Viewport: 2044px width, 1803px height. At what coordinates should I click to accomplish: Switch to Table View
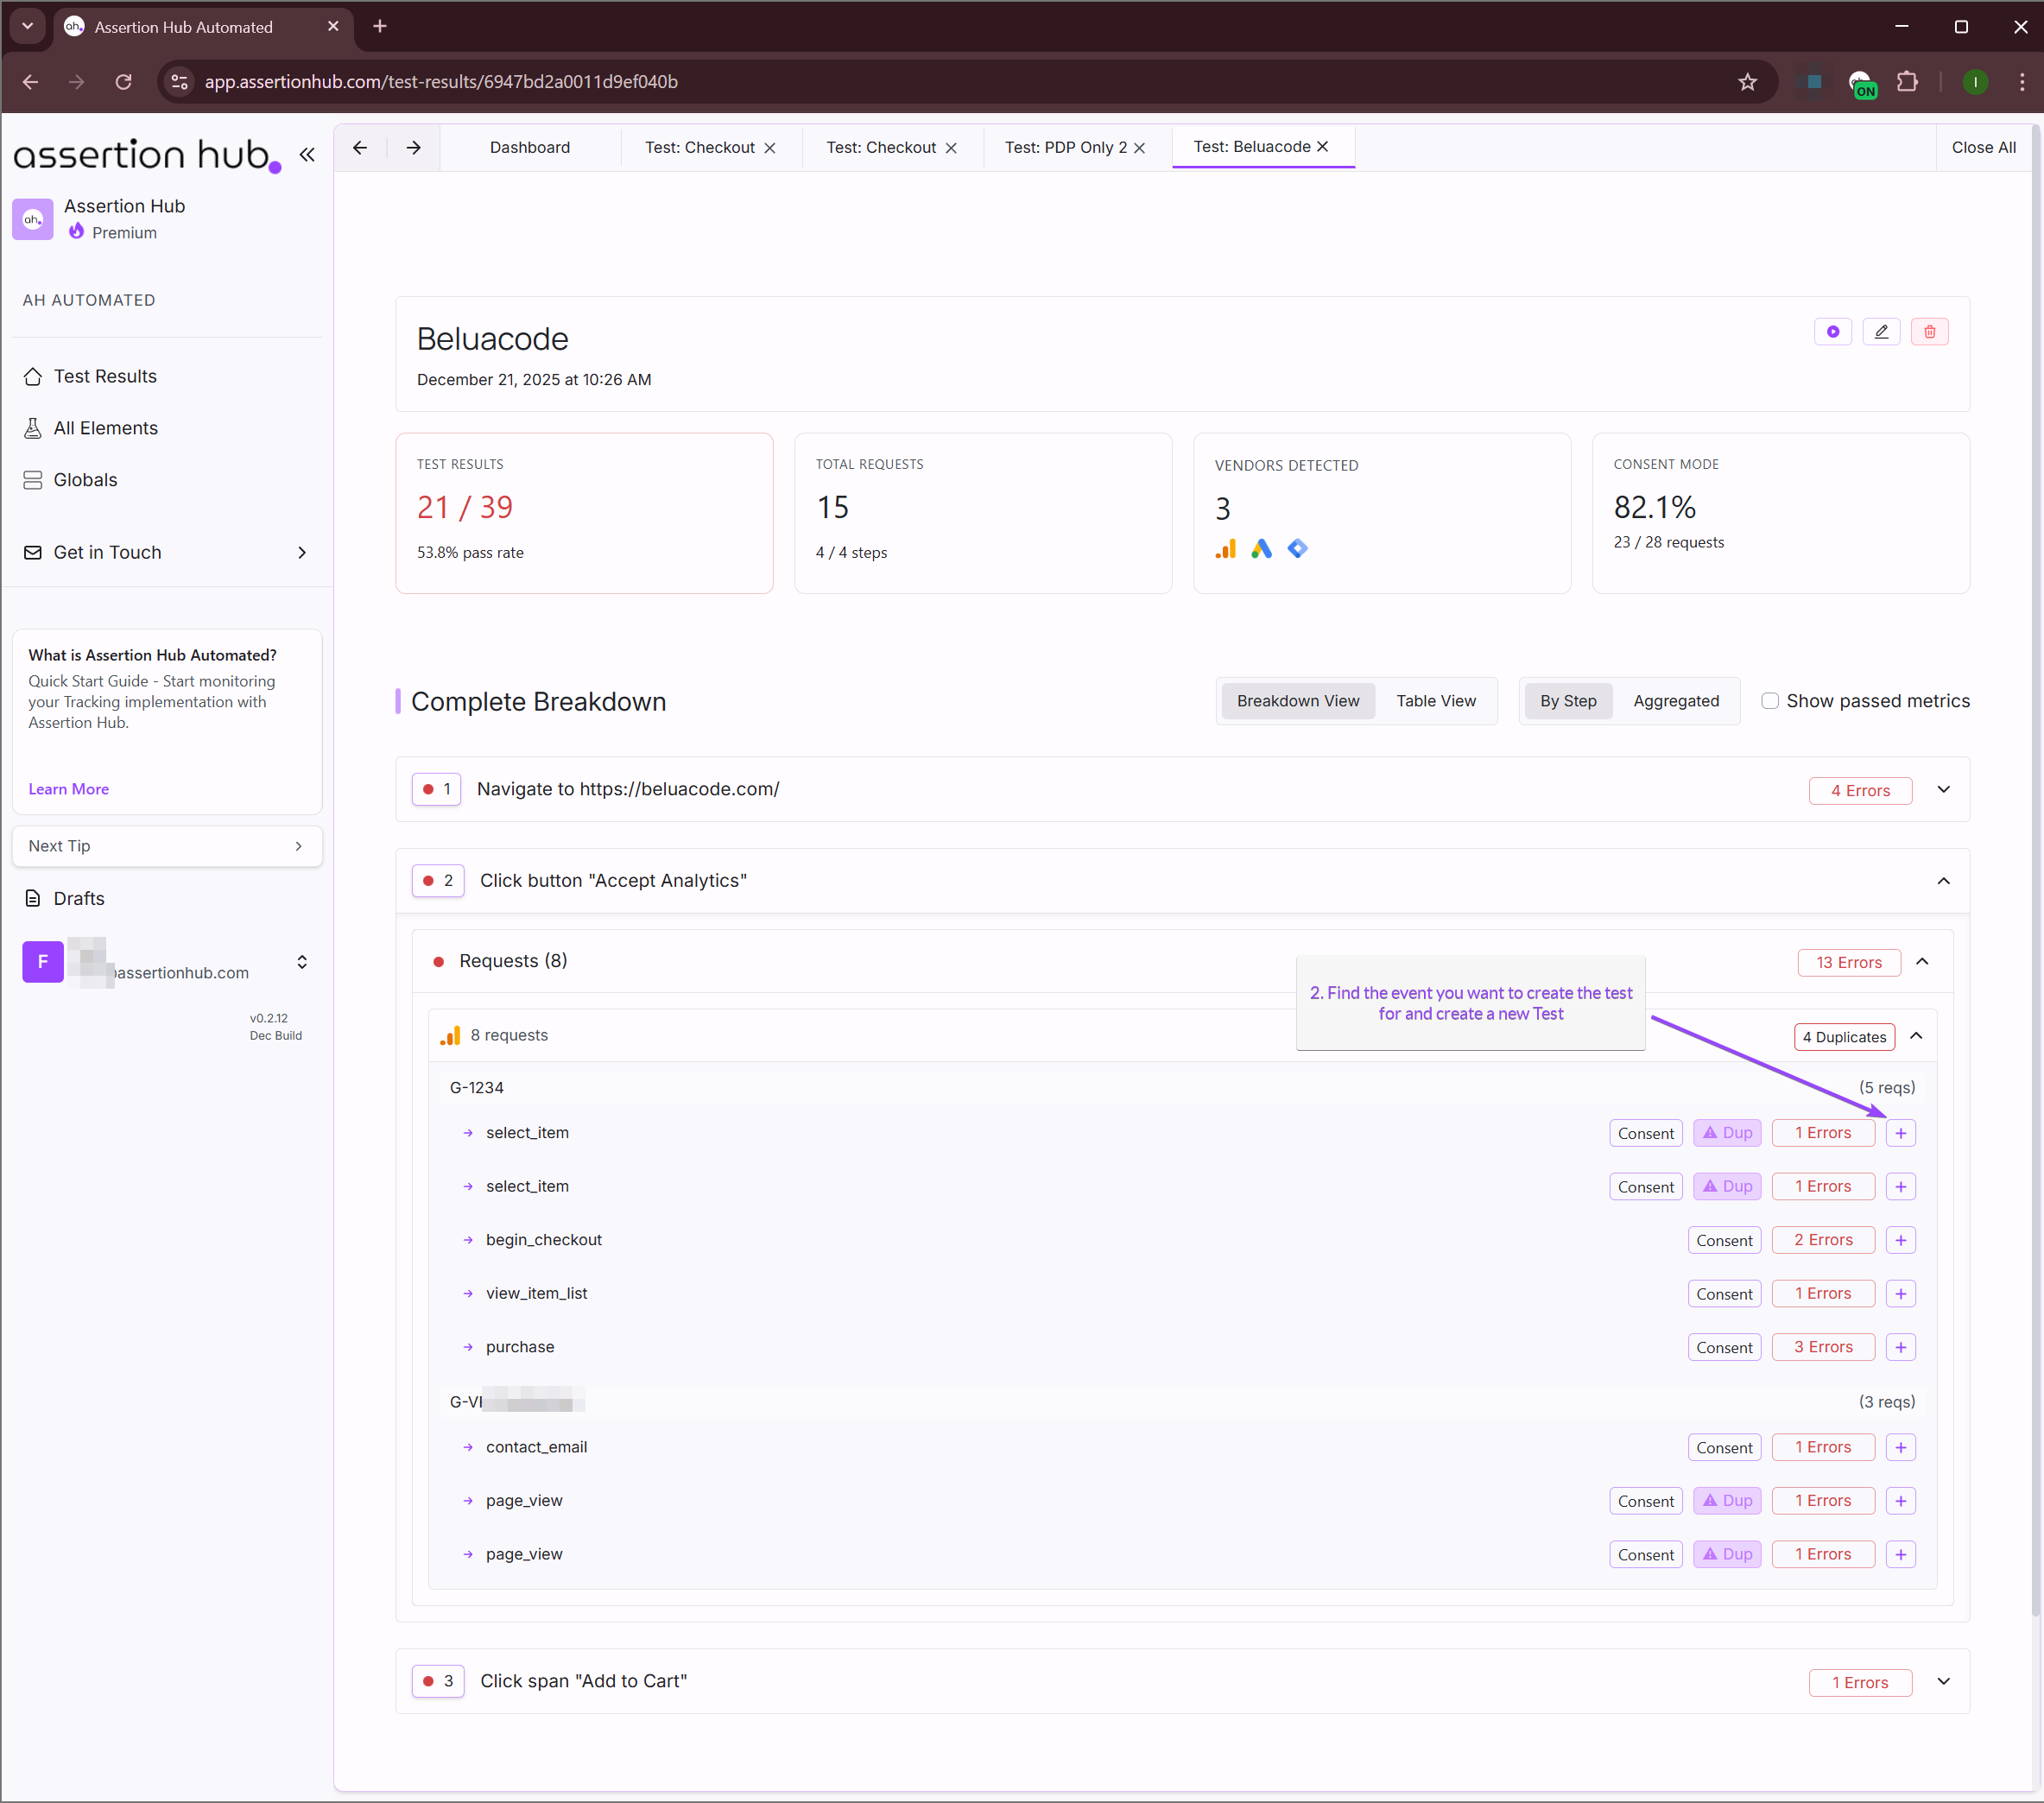tap(1436, 701)
